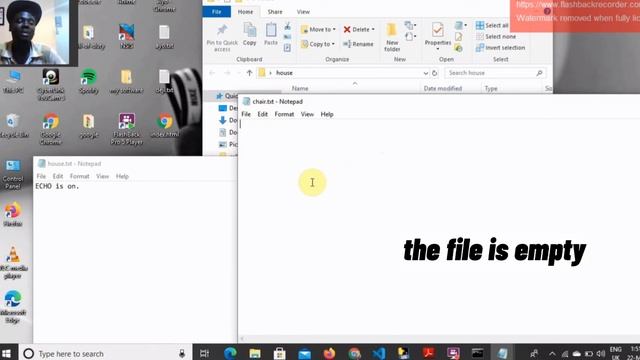The image size is (640, 360).
Task: Open Firefox from the taskbar
Action: pos(329,353)
